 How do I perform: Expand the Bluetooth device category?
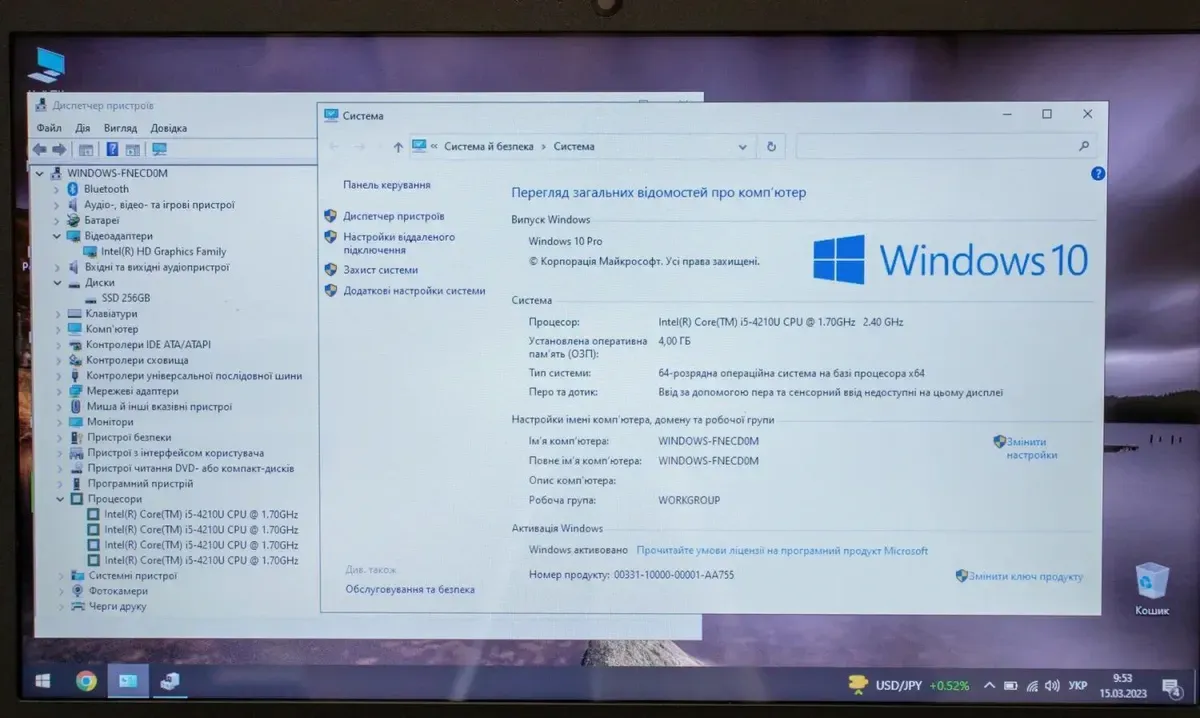pos(57,189)
